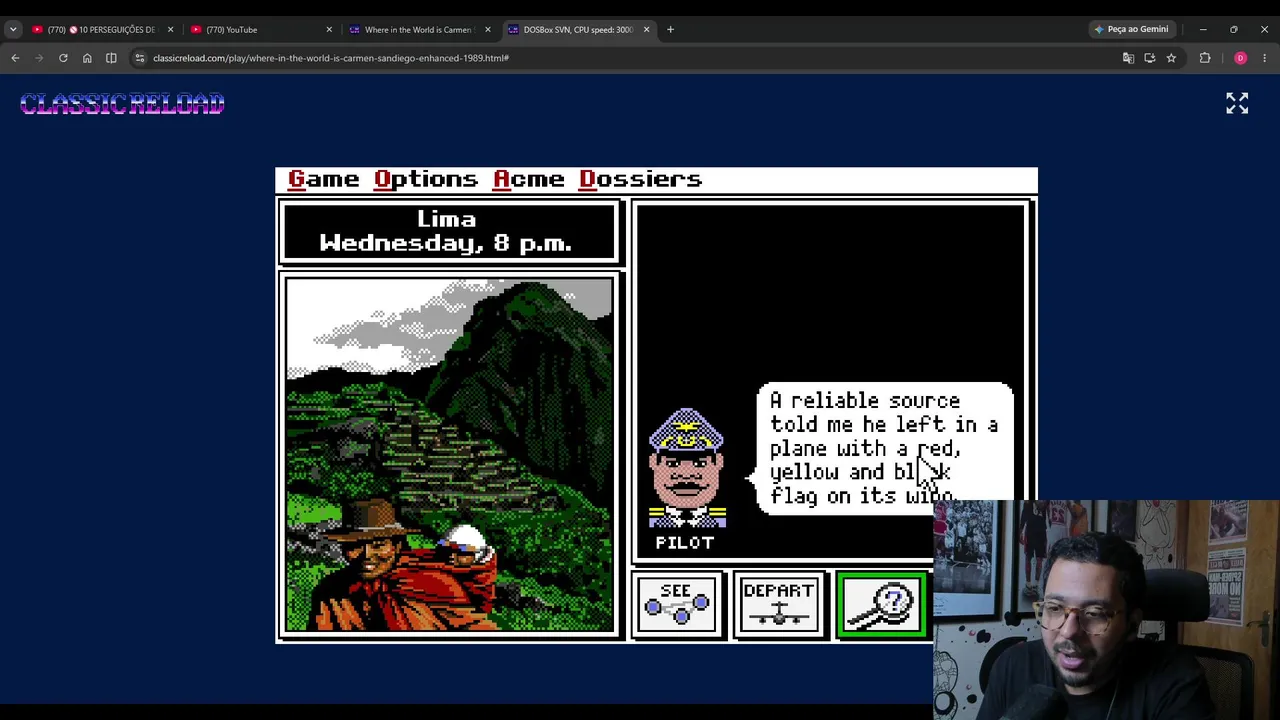Open the browser side panel
This screenshot has height=720, width=1280.
pos(111,58)
